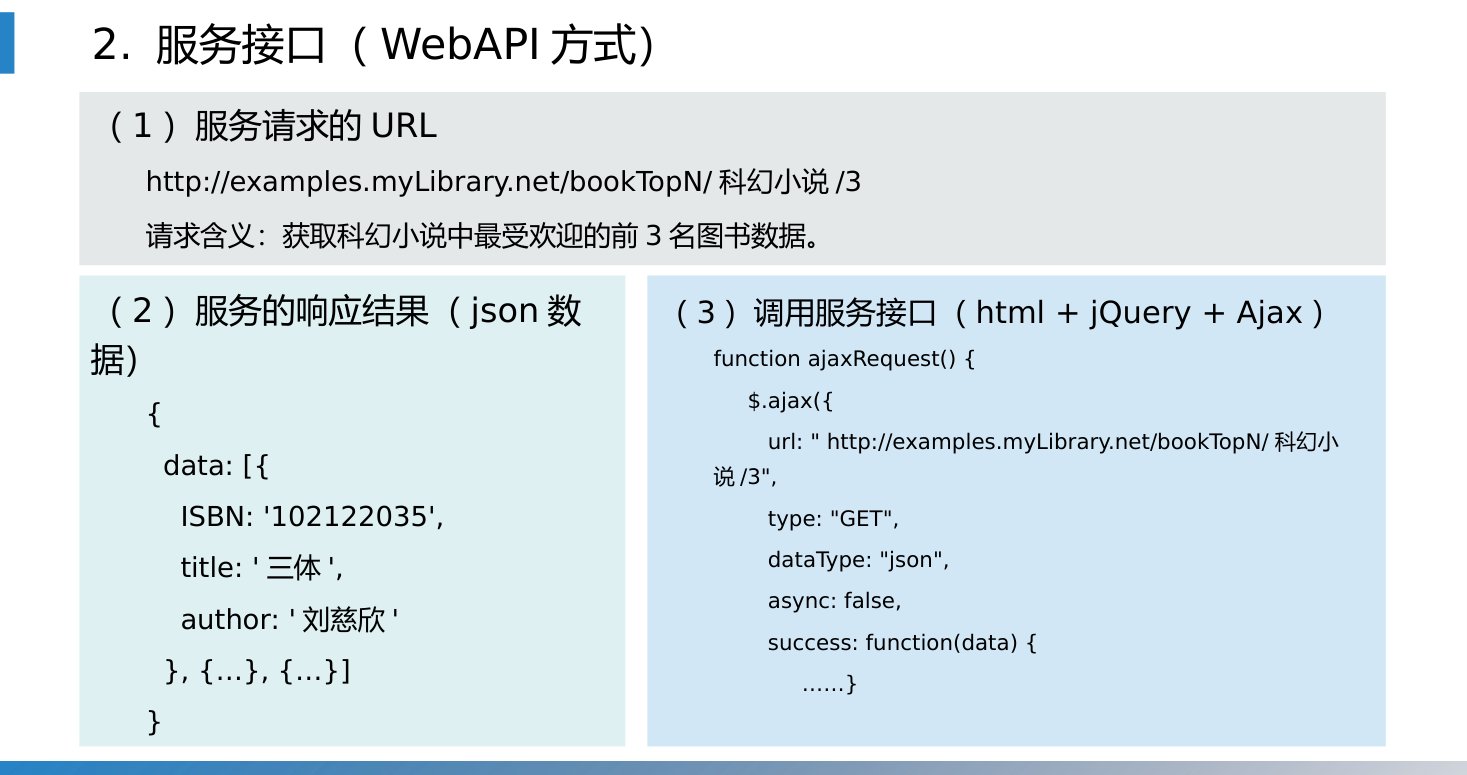The width and height of the screenshot is (1467, 775).
Task: Click the 'type: "GET",' line
Action: [x=833, y=519]
